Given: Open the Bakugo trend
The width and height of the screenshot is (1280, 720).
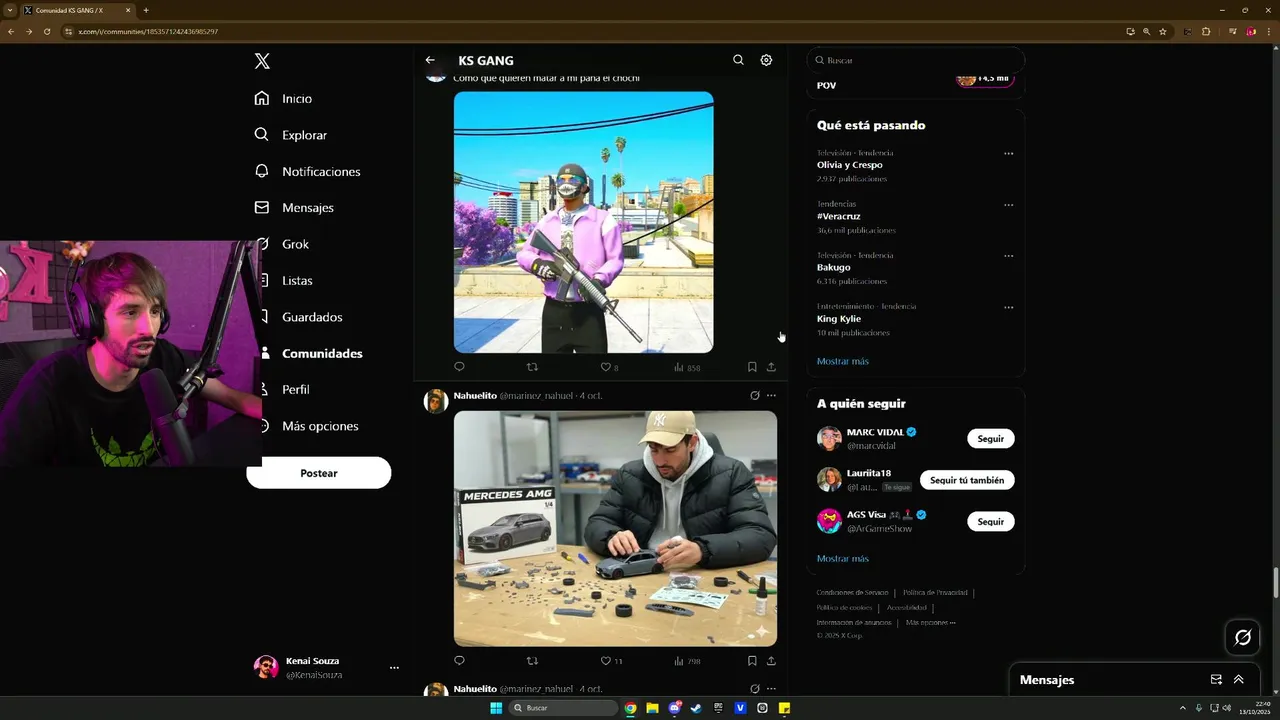Looking at the screenshot, I should (833, 267).
